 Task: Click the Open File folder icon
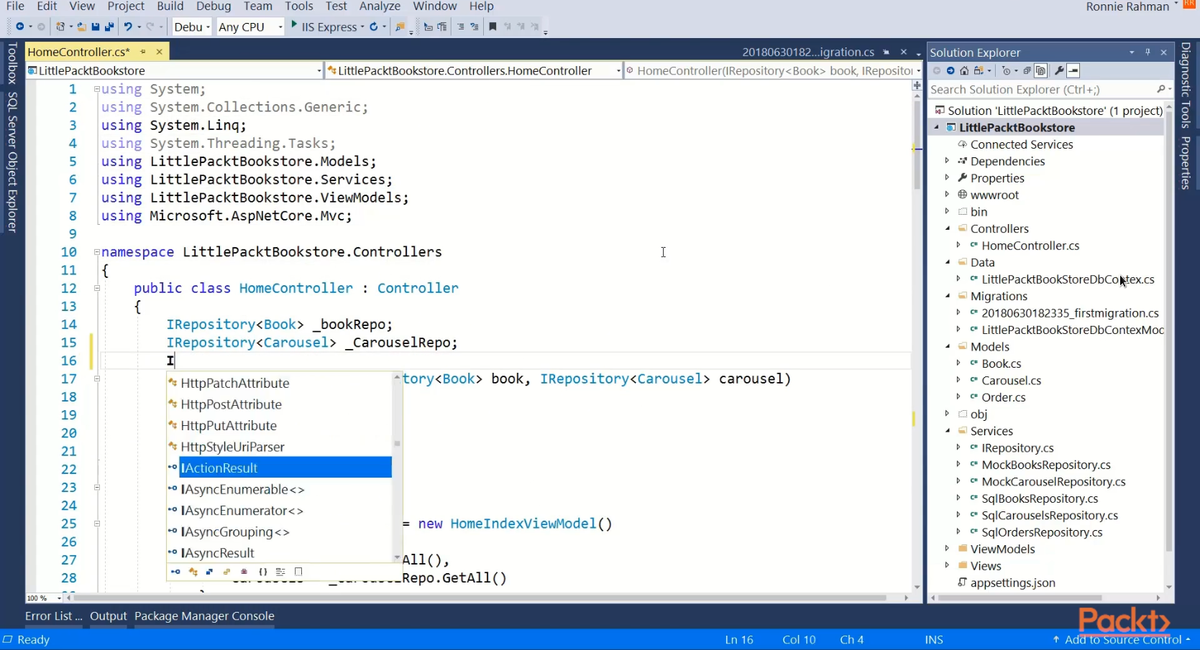click(82, 27)
